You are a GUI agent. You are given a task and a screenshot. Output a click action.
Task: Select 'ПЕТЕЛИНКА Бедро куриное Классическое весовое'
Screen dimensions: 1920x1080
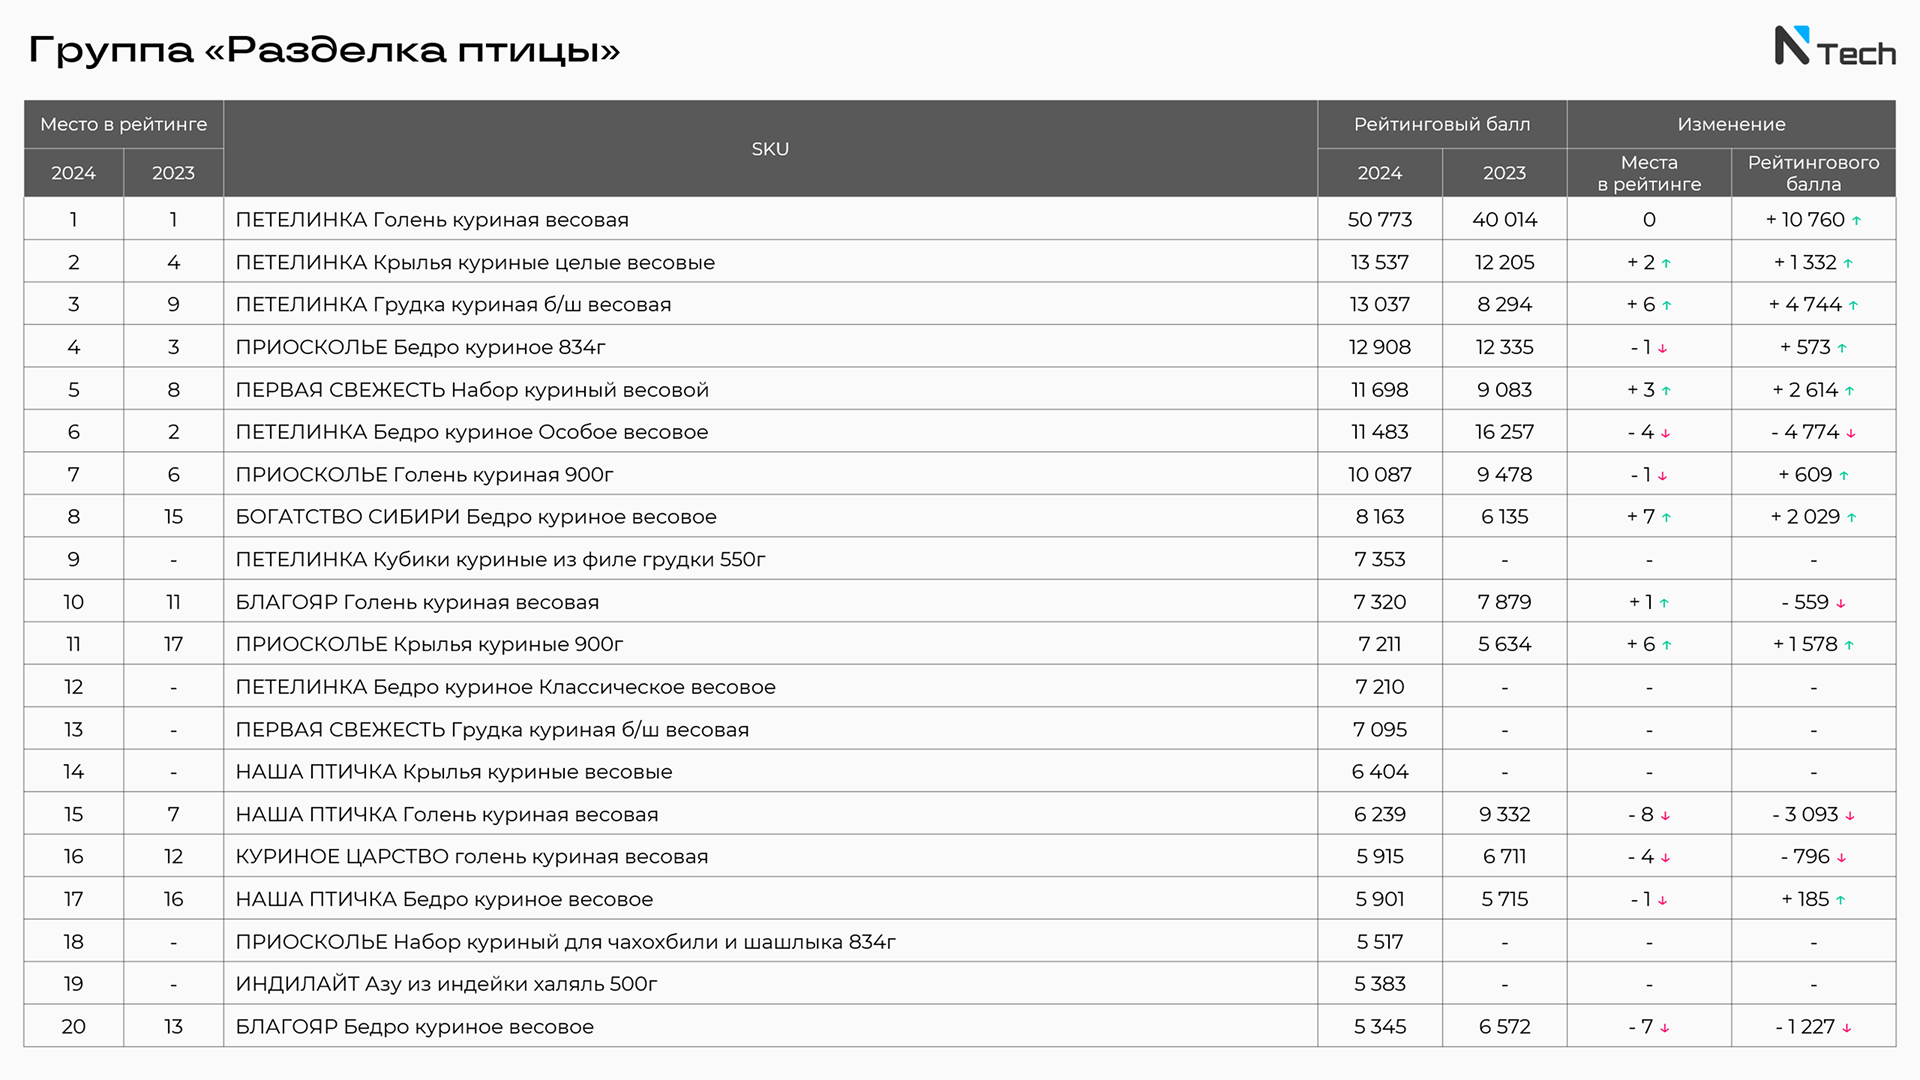(505, 687)
